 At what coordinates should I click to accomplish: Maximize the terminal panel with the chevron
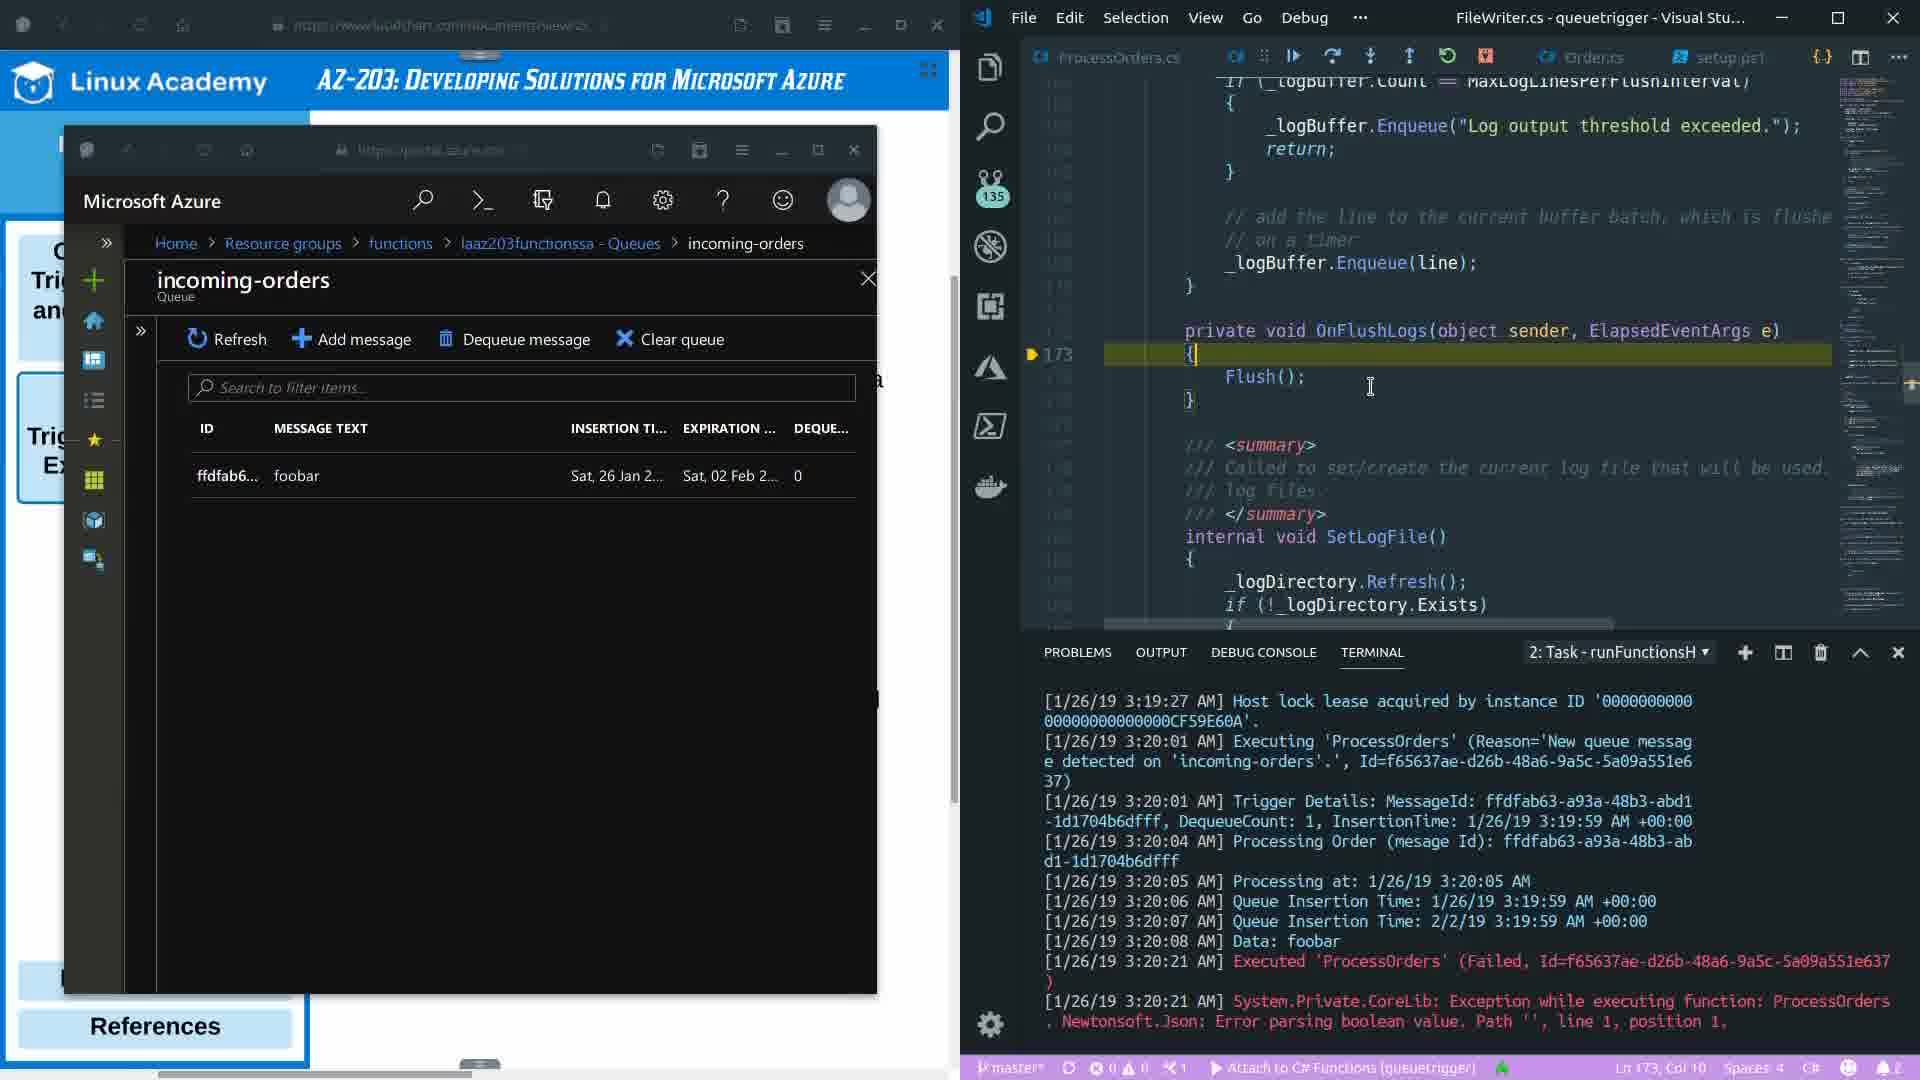point(1860,653)
